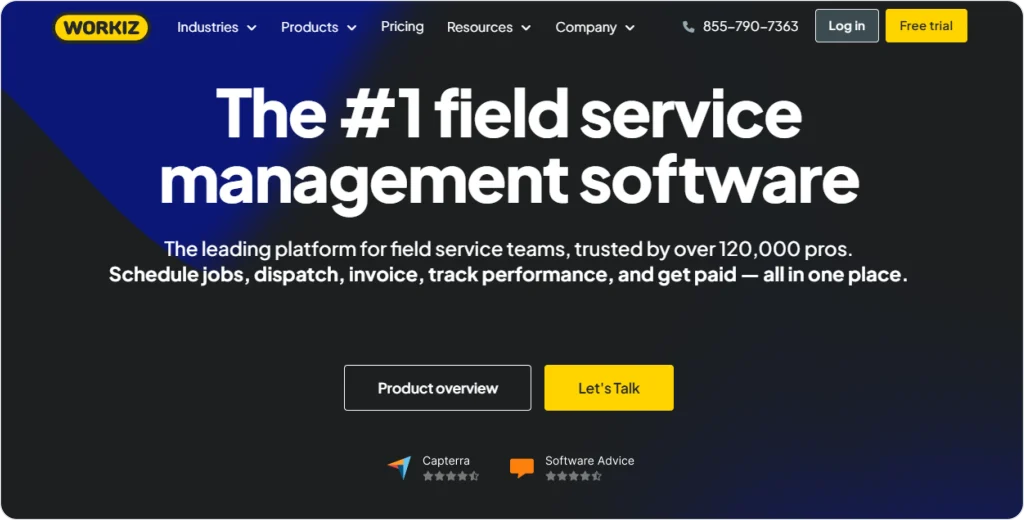Open the Software Advice review label

(590, 461)
